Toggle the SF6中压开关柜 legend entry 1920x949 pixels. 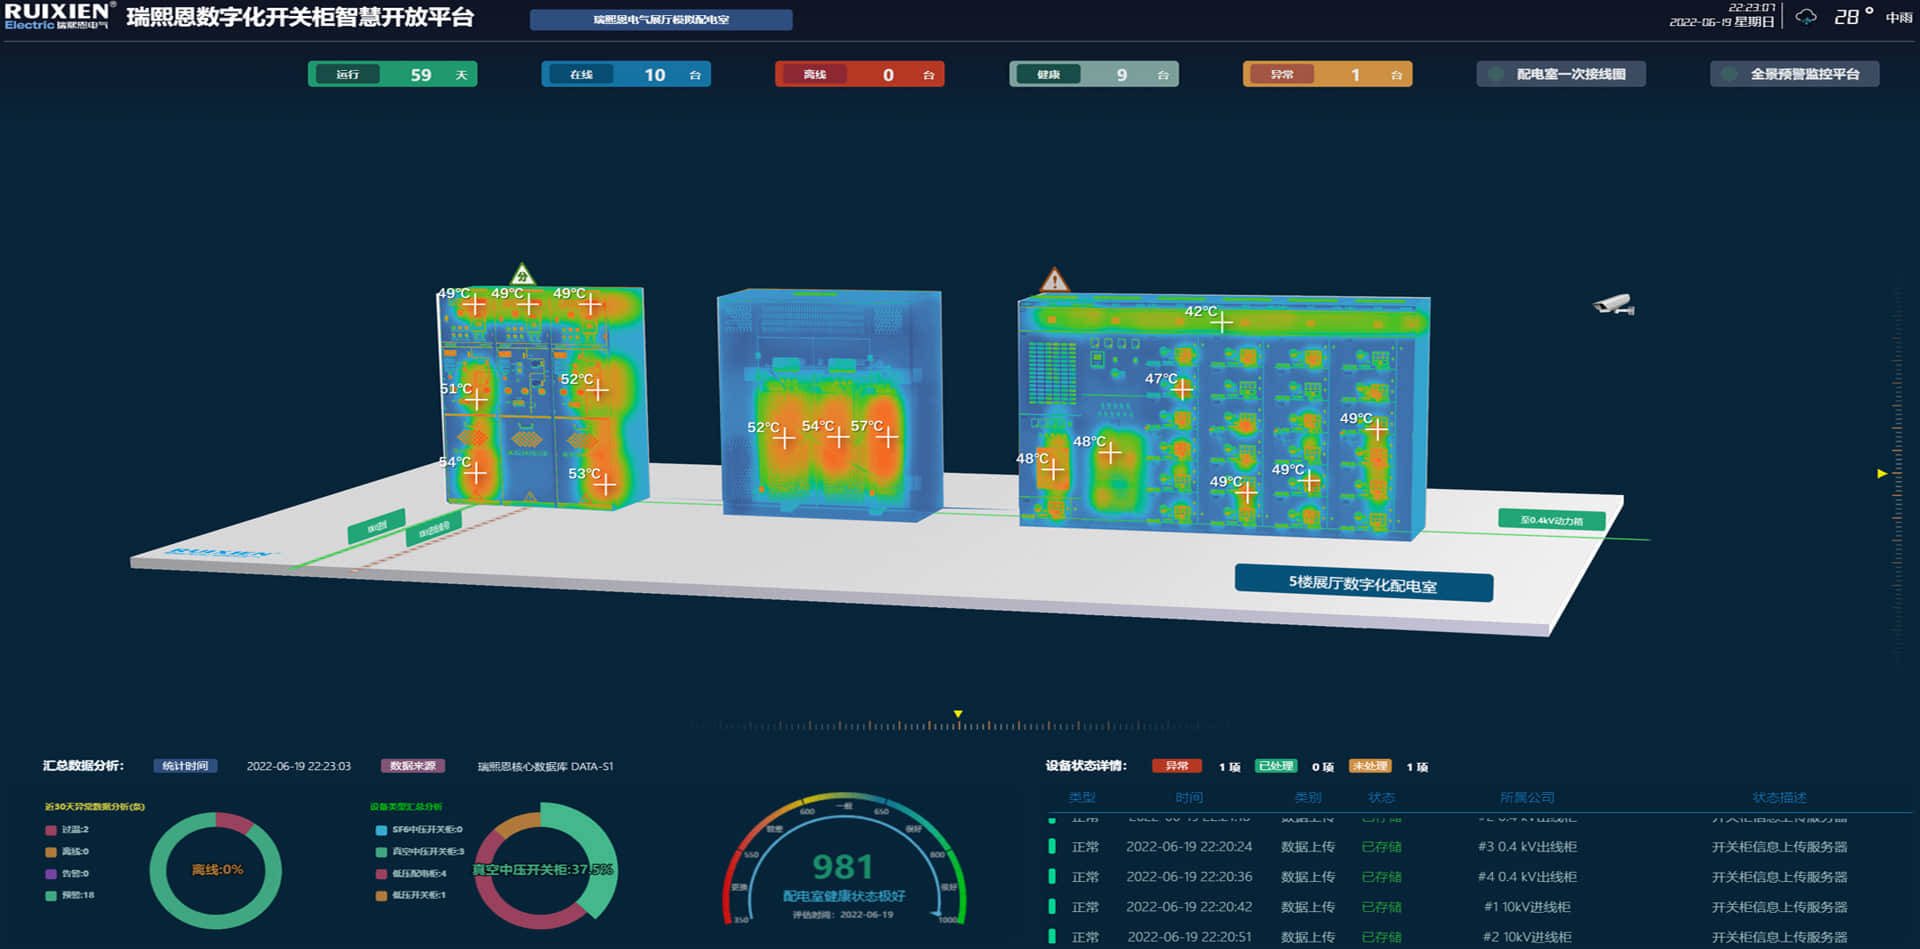(x=419, y=830)
